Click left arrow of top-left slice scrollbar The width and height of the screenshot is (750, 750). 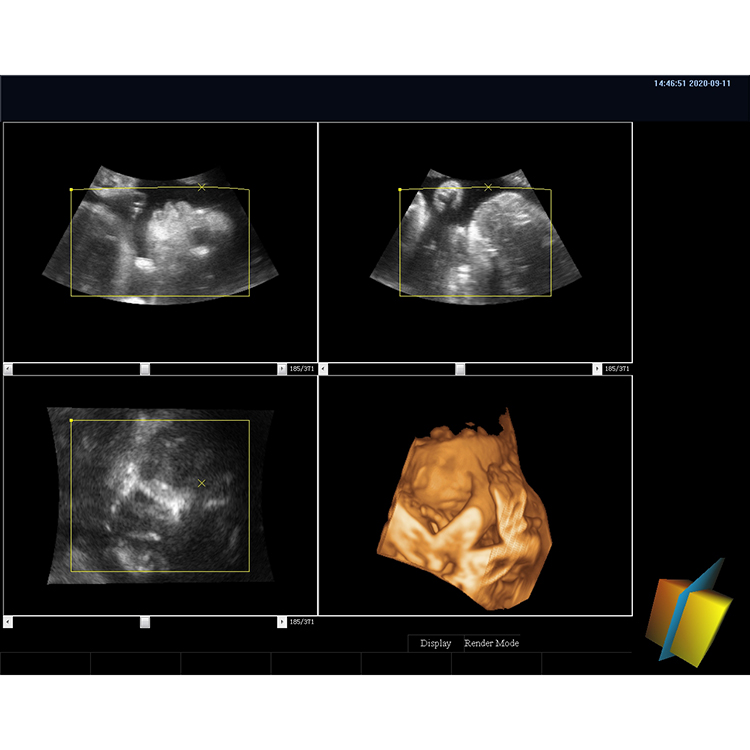pos(8,369)
